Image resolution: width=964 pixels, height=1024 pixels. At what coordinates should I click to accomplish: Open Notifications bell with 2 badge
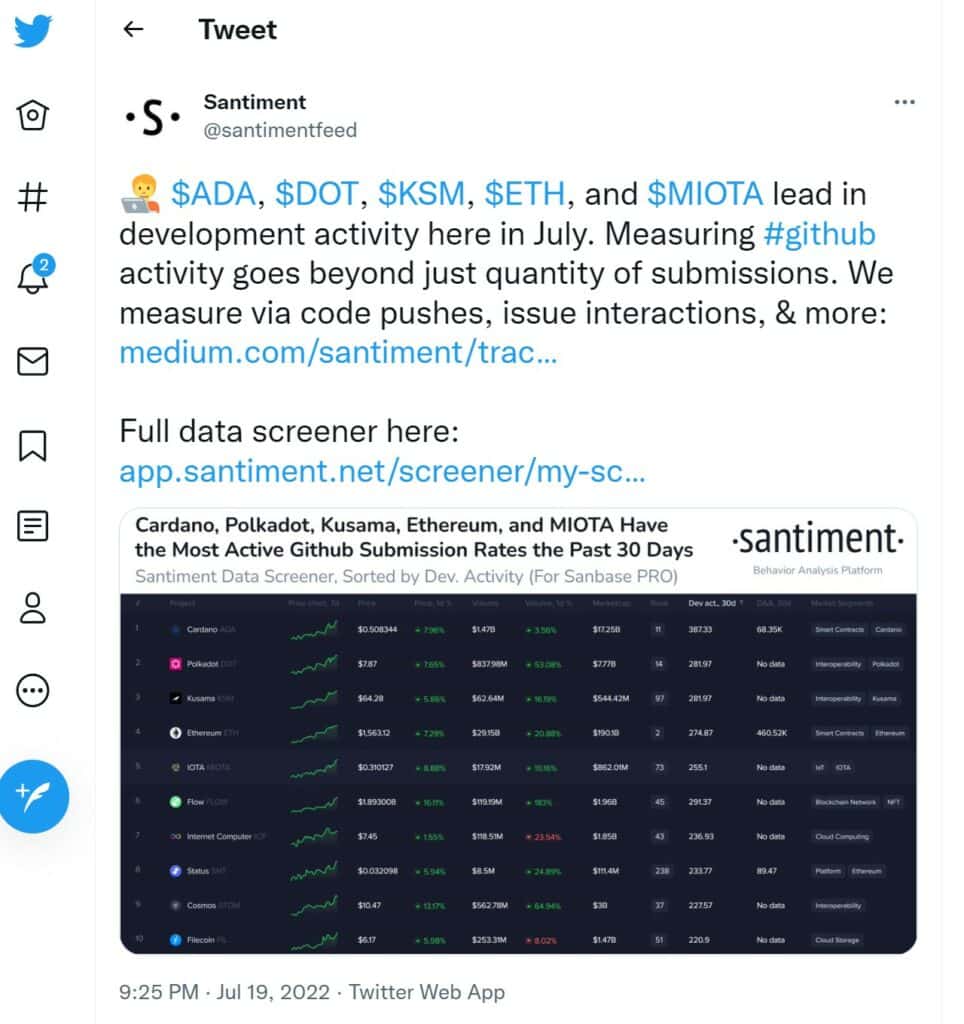coord(34,278)
